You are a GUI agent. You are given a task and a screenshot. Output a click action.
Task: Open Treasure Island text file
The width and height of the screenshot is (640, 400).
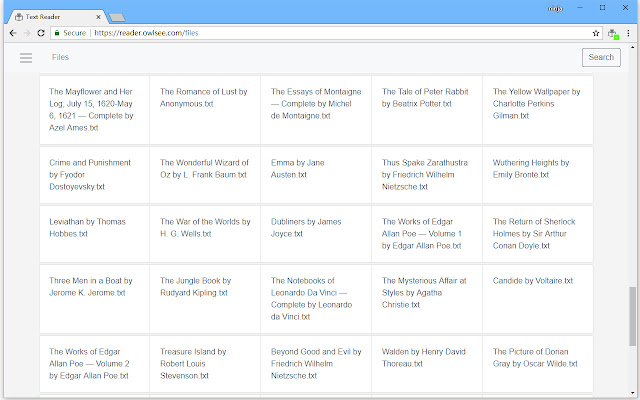click(193, 364)
